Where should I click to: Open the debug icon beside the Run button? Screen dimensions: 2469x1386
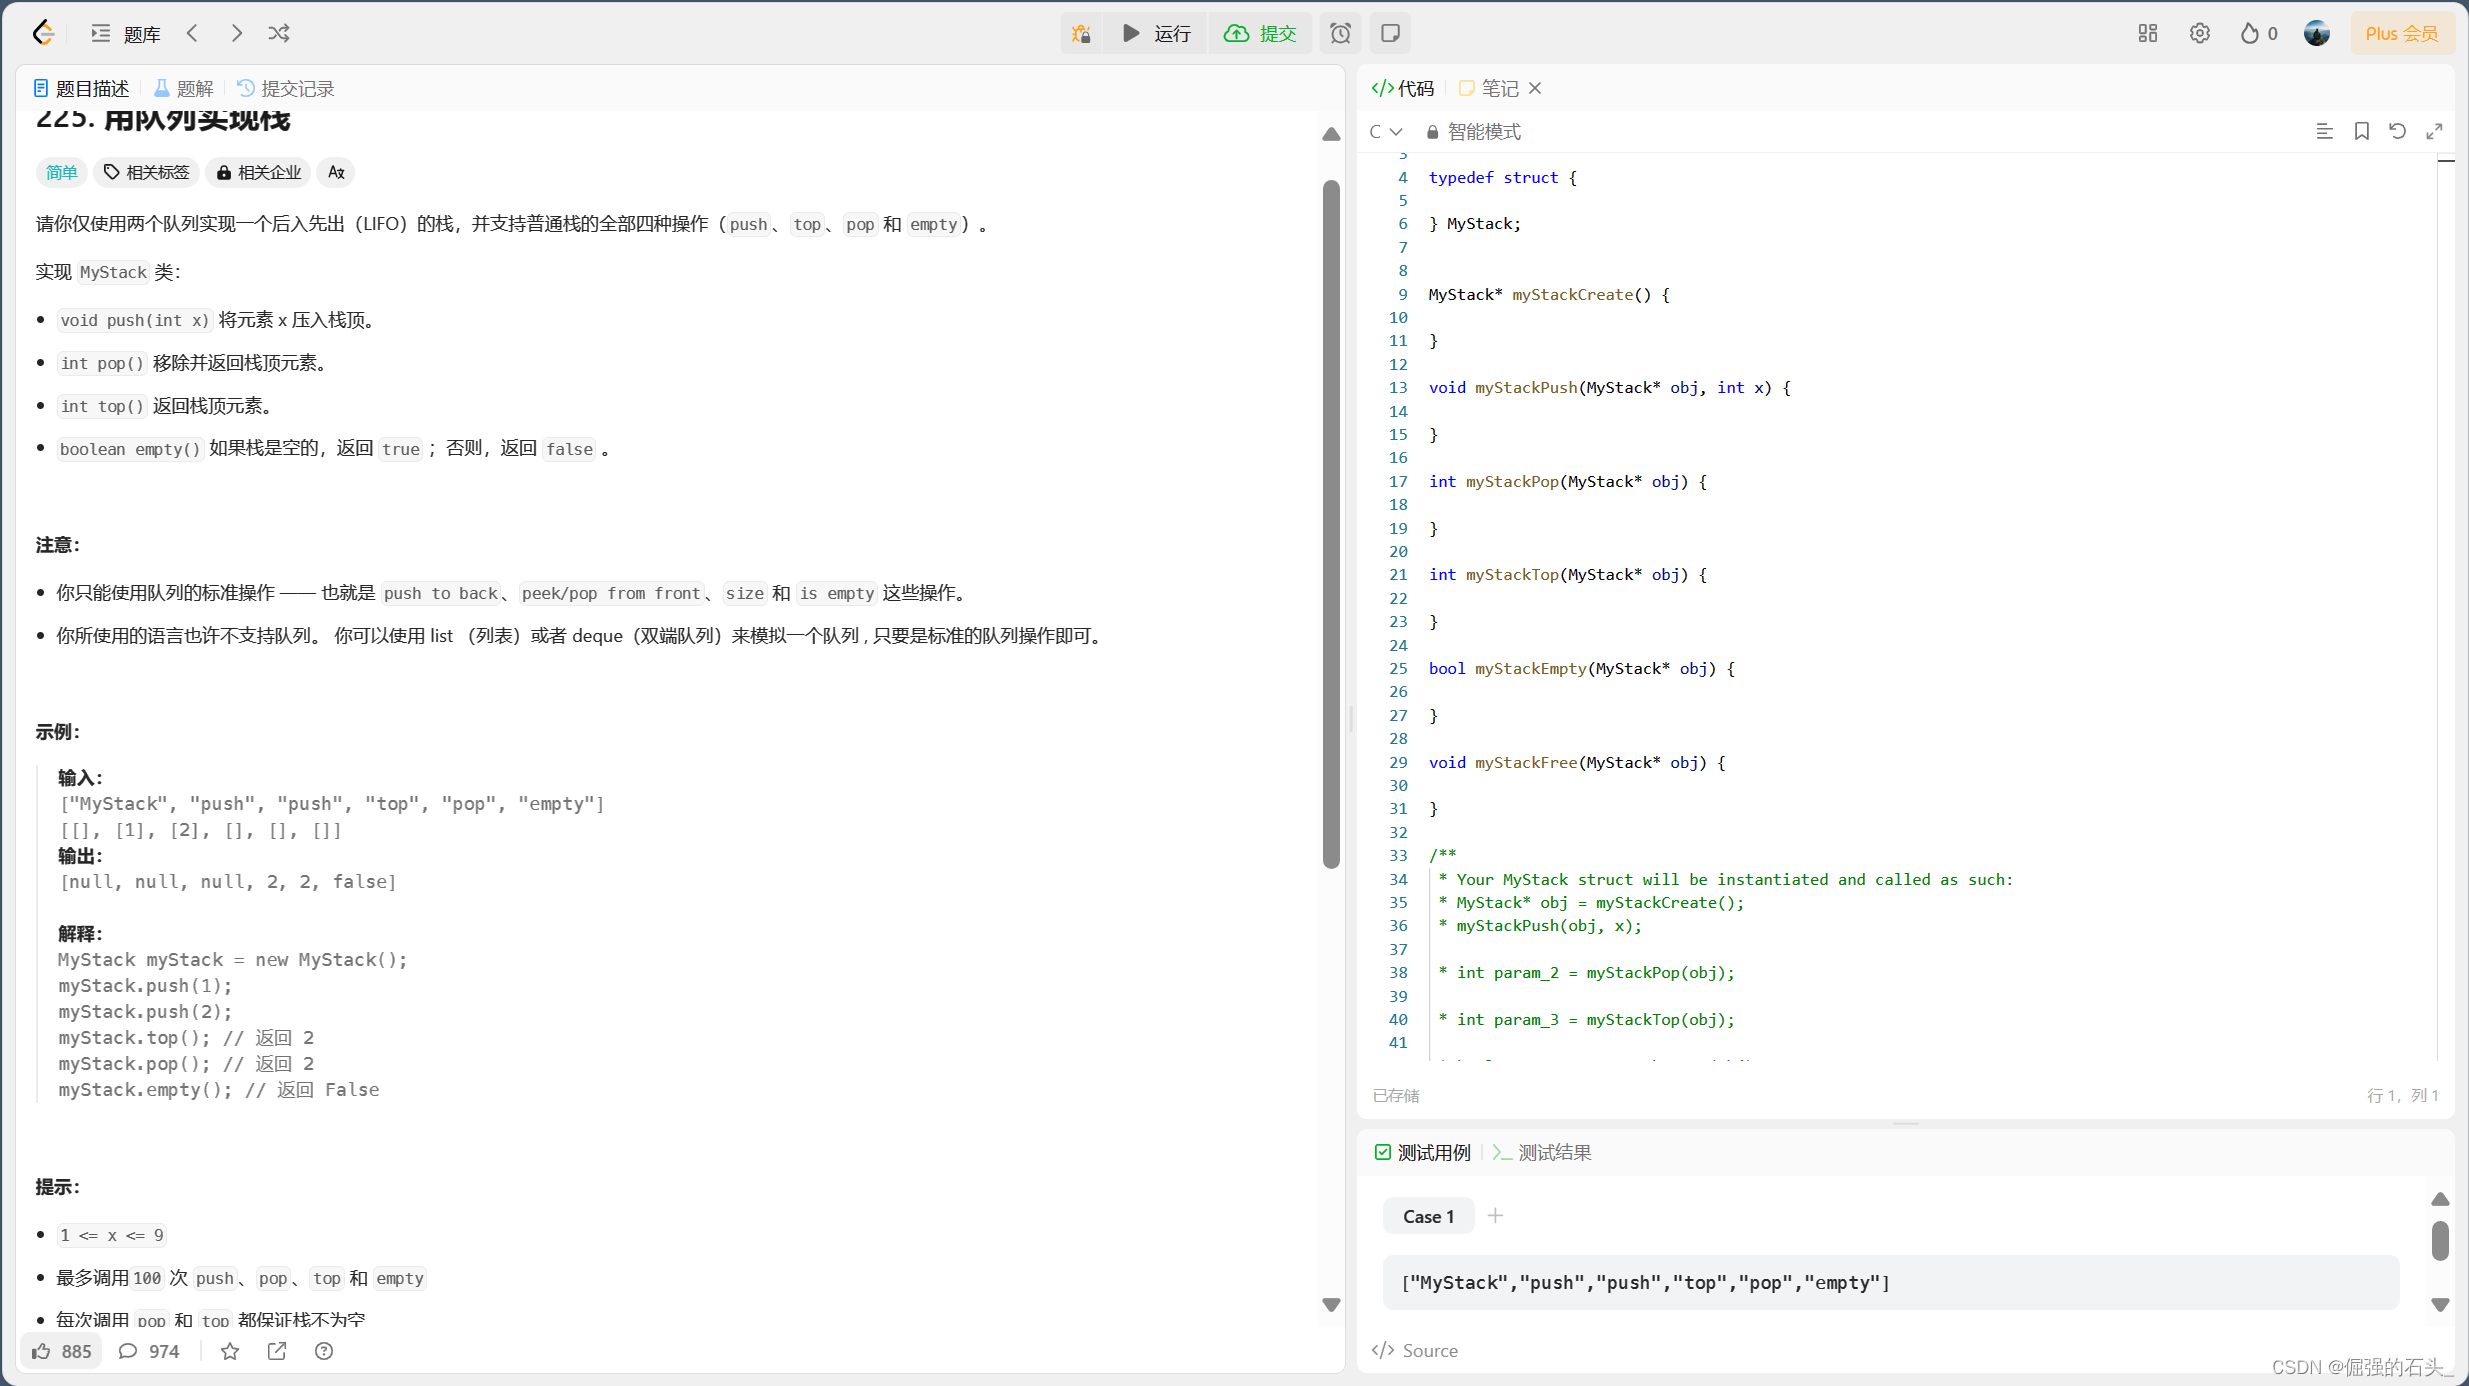1081,33
